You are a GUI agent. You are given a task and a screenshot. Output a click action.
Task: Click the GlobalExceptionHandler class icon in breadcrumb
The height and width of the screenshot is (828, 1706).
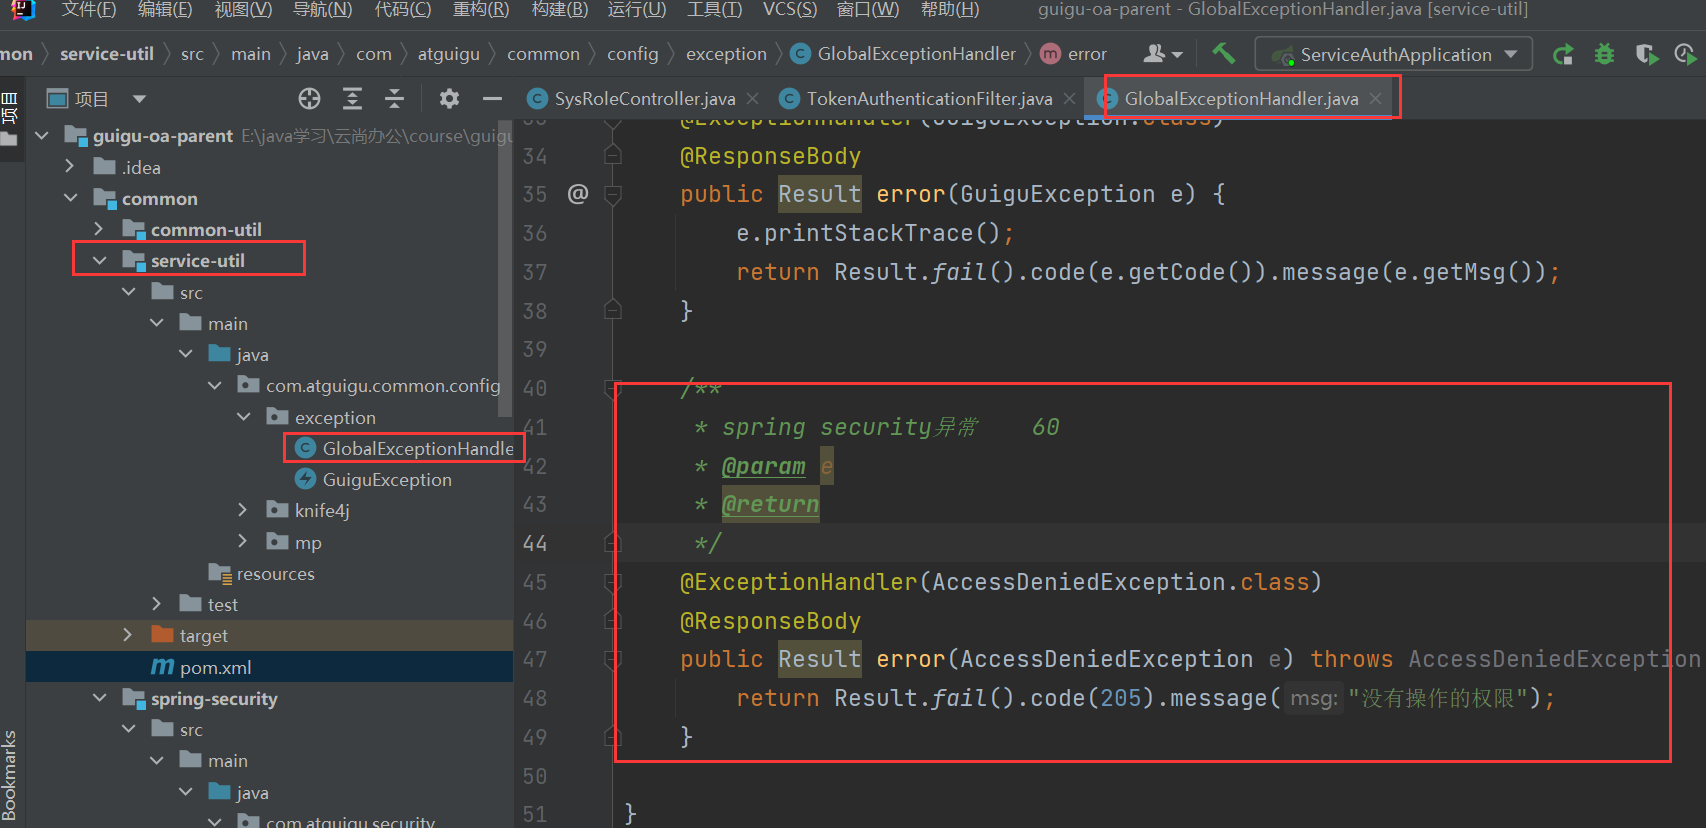pyautogui.click(x=800, y=54)
